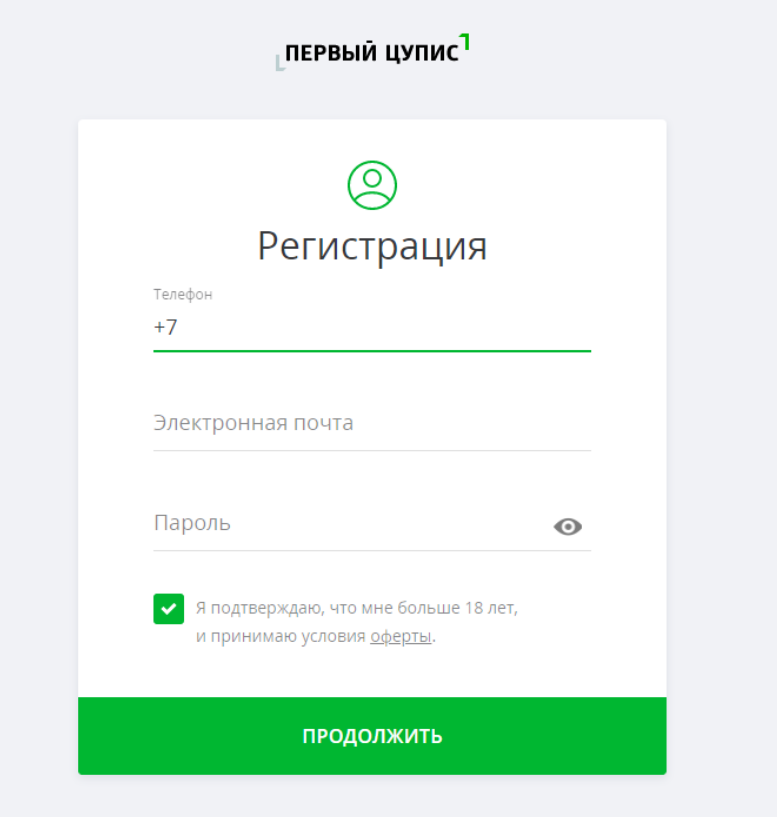Click the gray corner bracket in logo
777x817 pixels.
pos(280,64)
